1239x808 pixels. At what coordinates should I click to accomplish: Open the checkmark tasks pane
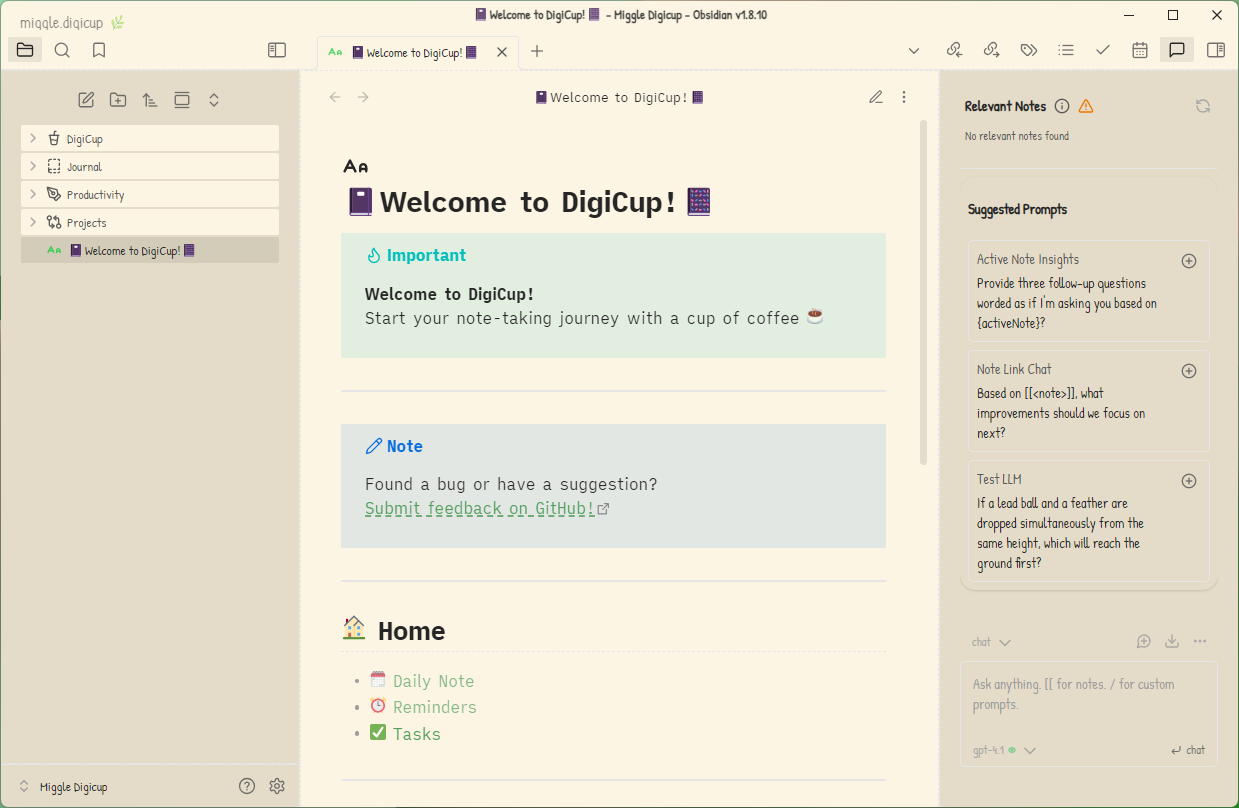1103,50
